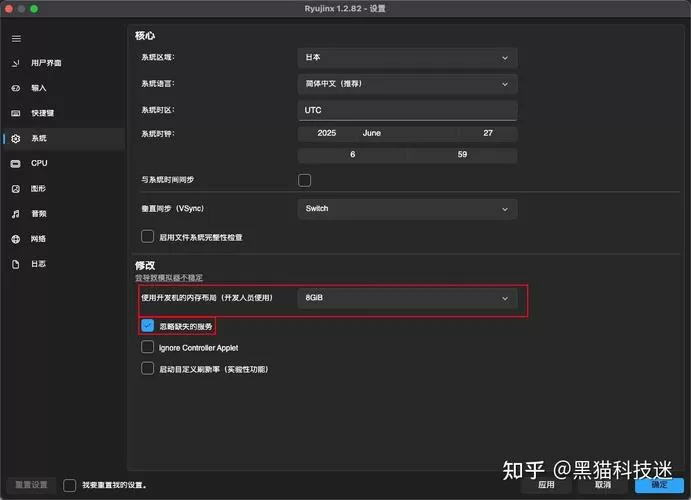Enable 启动自定义刷新率 checkbox

coord(147,368)
